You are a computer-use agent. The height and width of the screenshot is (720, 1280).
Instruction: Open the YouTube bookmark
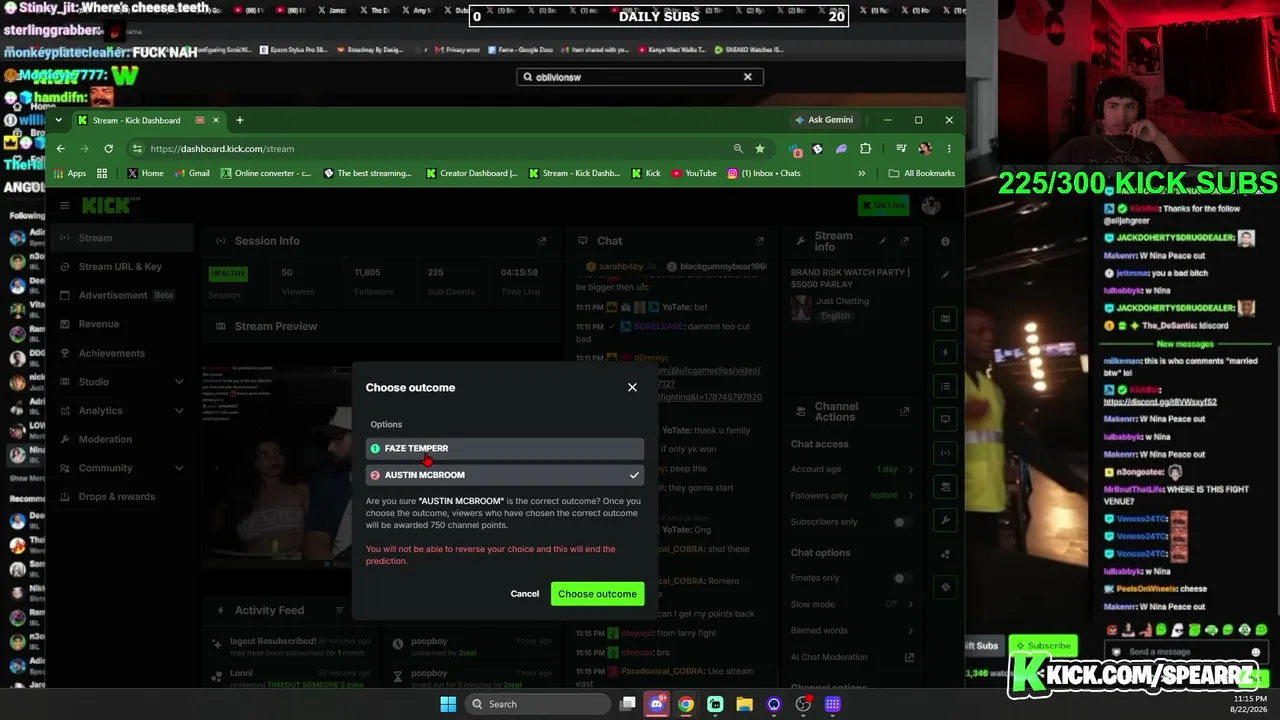(x=694, y=173)
